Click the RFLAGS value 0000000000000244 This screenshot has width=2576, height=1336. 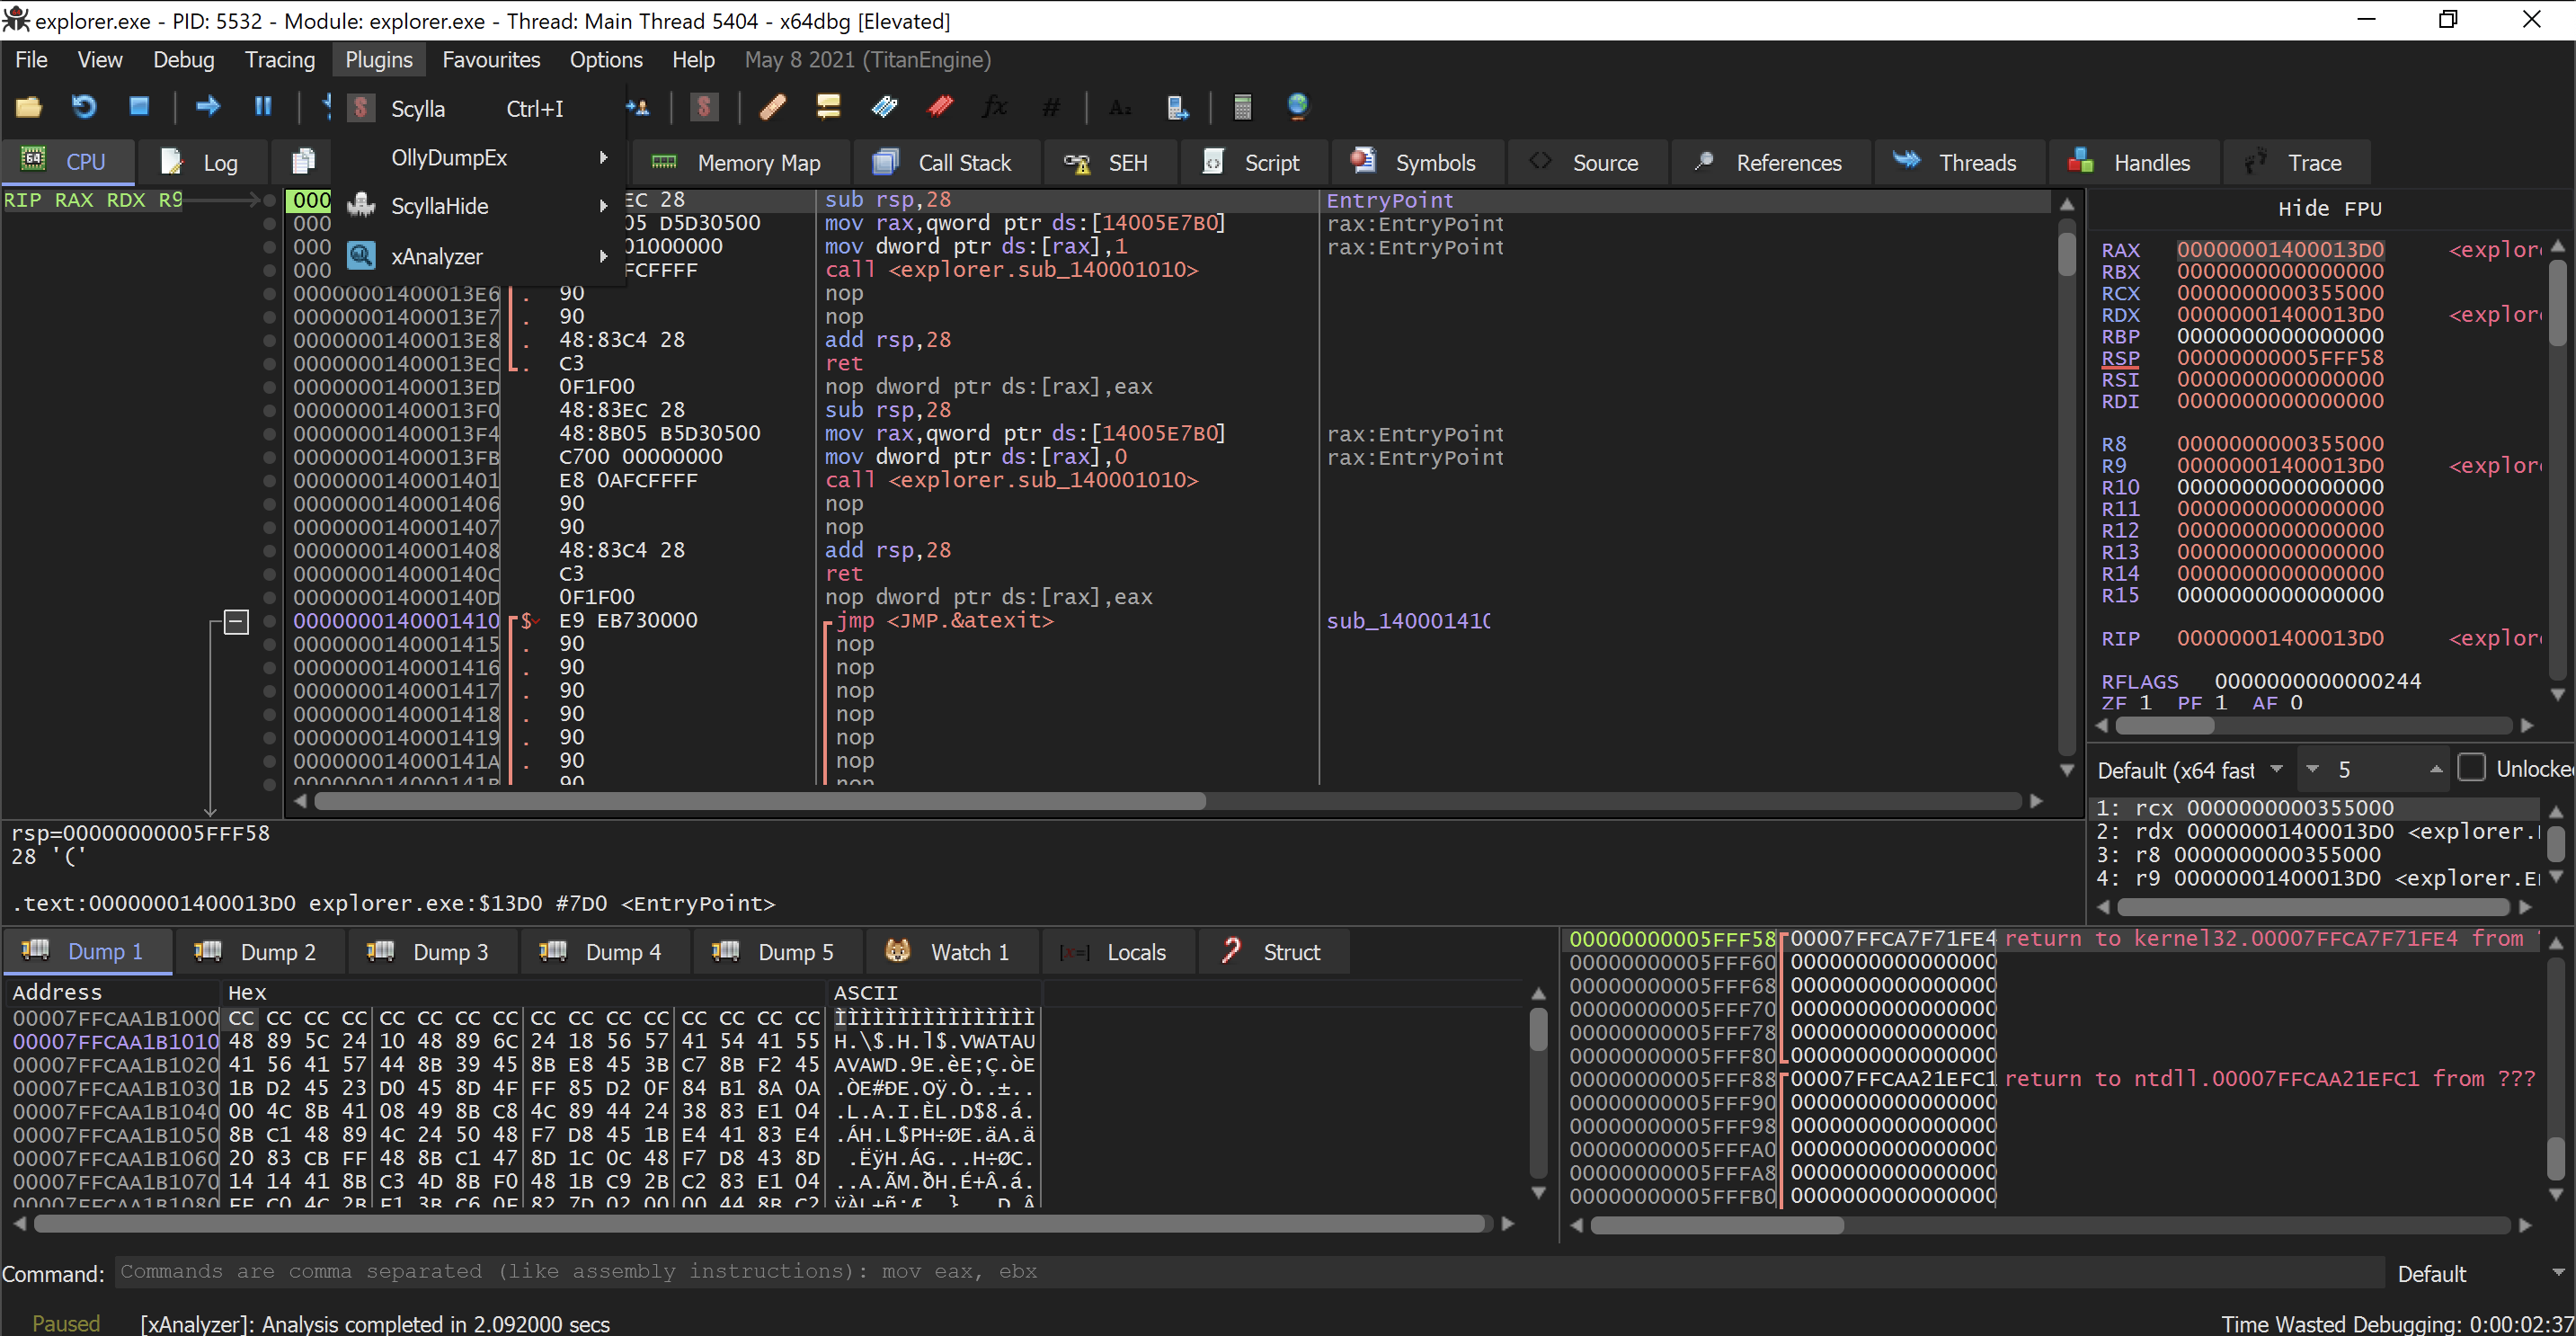[x=2317, y=681]
